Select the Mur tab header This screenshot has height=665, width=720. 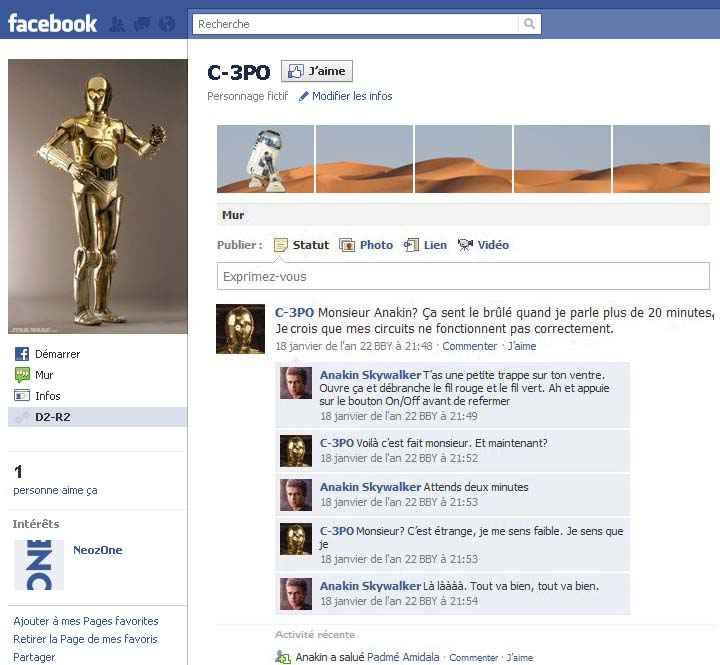pos(233,215)
